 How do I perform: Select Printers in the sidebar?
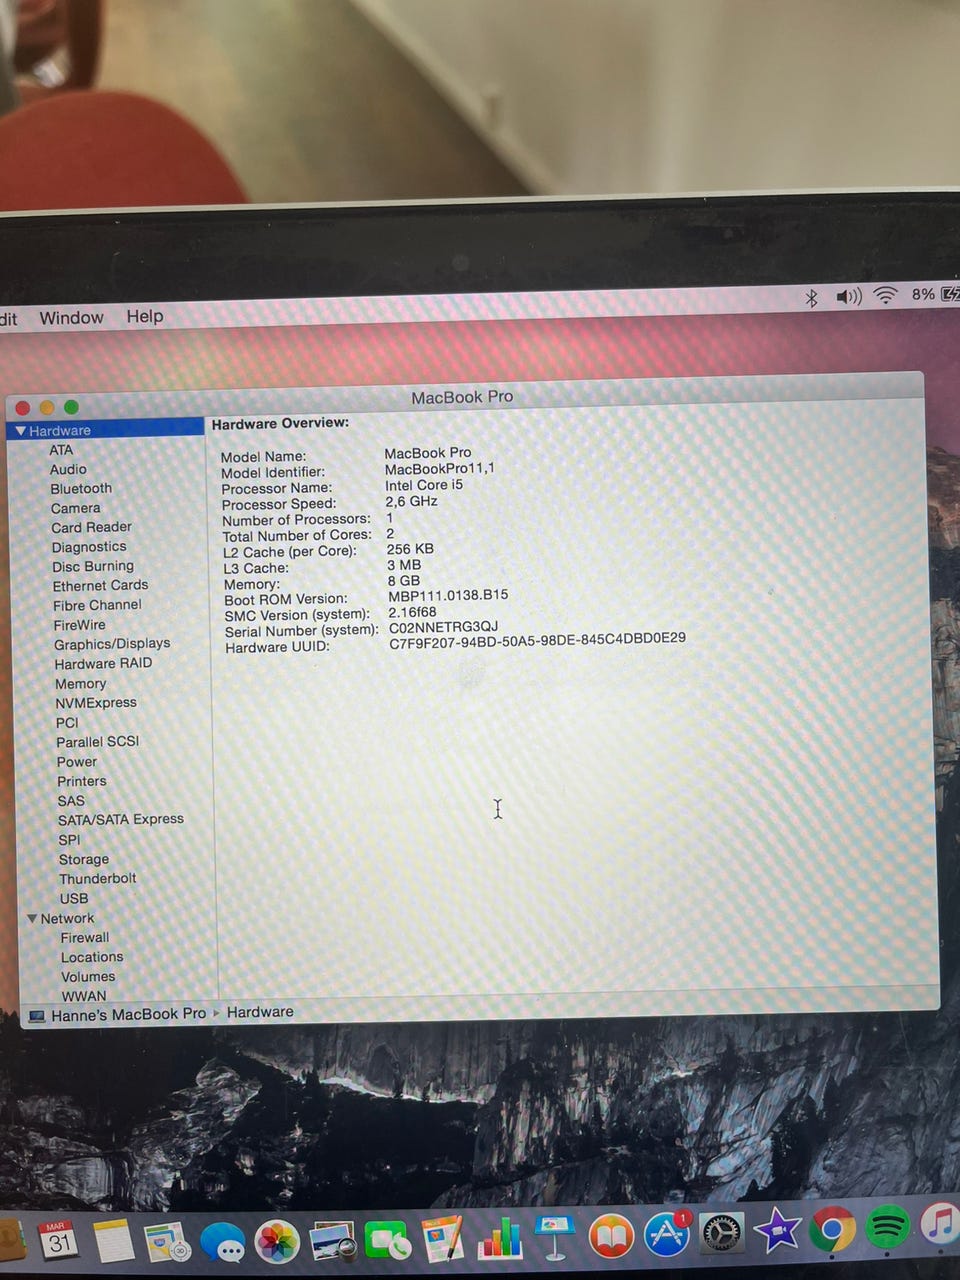[x=81, y=781]
